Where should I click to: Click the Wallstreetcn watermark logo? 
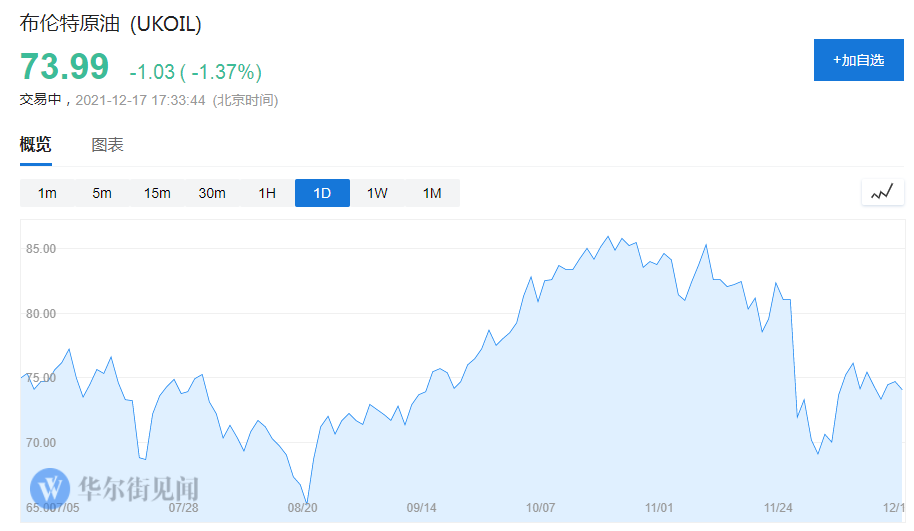point(114,488)
